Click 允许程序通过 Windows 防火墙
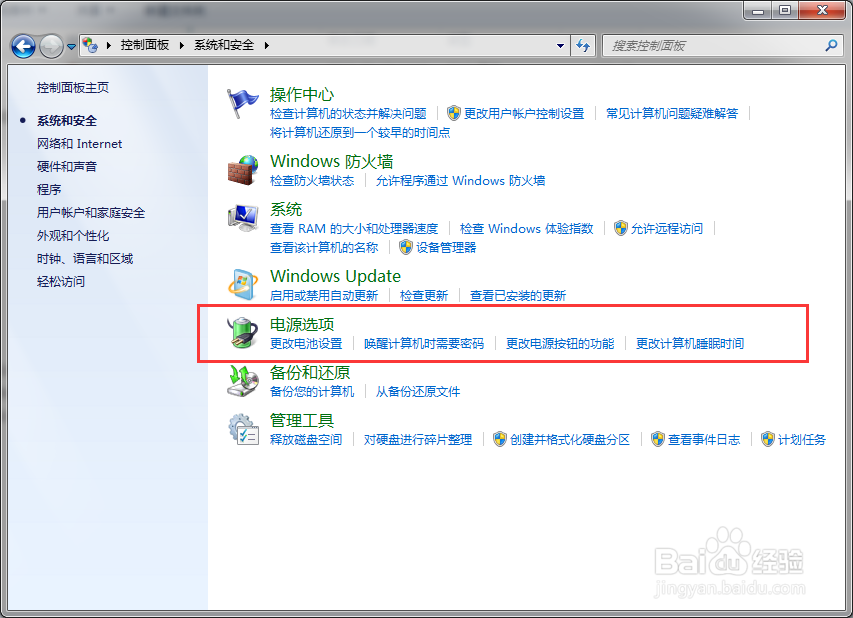 click(461, 181)
